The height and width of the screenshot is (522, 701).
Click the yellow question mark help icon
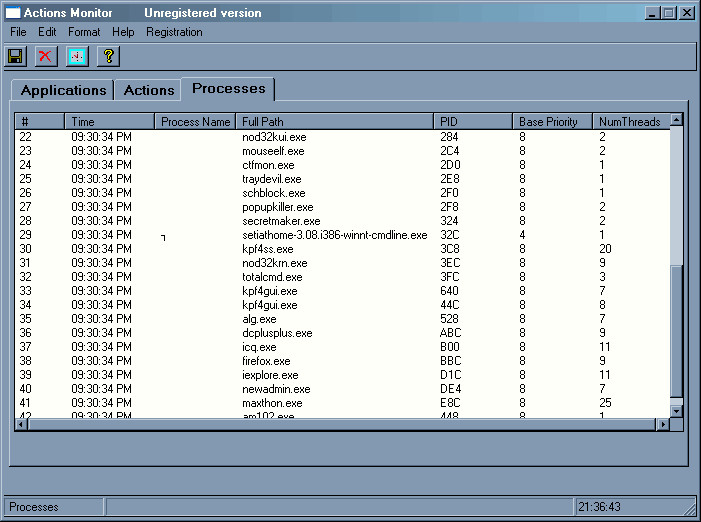108,56
